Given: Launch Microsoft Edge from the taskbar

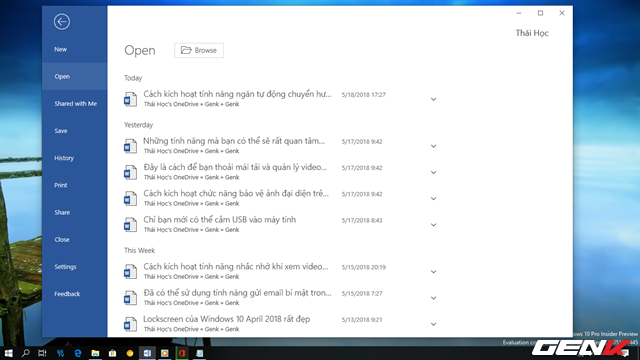Looking at the screenshot, I should click(78, 353).
